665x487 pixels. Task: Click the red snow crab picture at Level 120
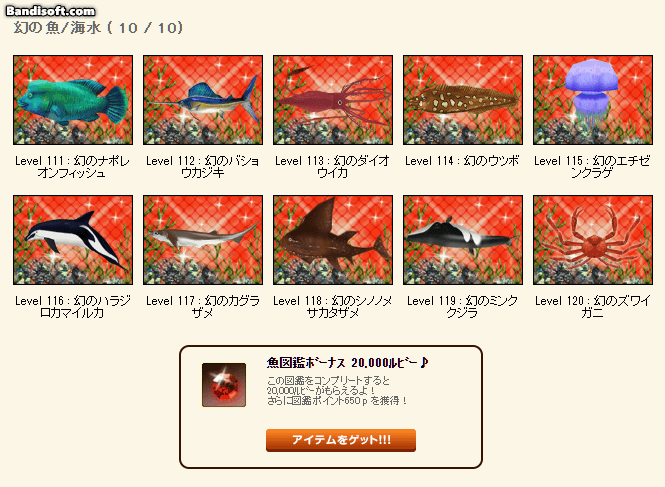[593, 240]
